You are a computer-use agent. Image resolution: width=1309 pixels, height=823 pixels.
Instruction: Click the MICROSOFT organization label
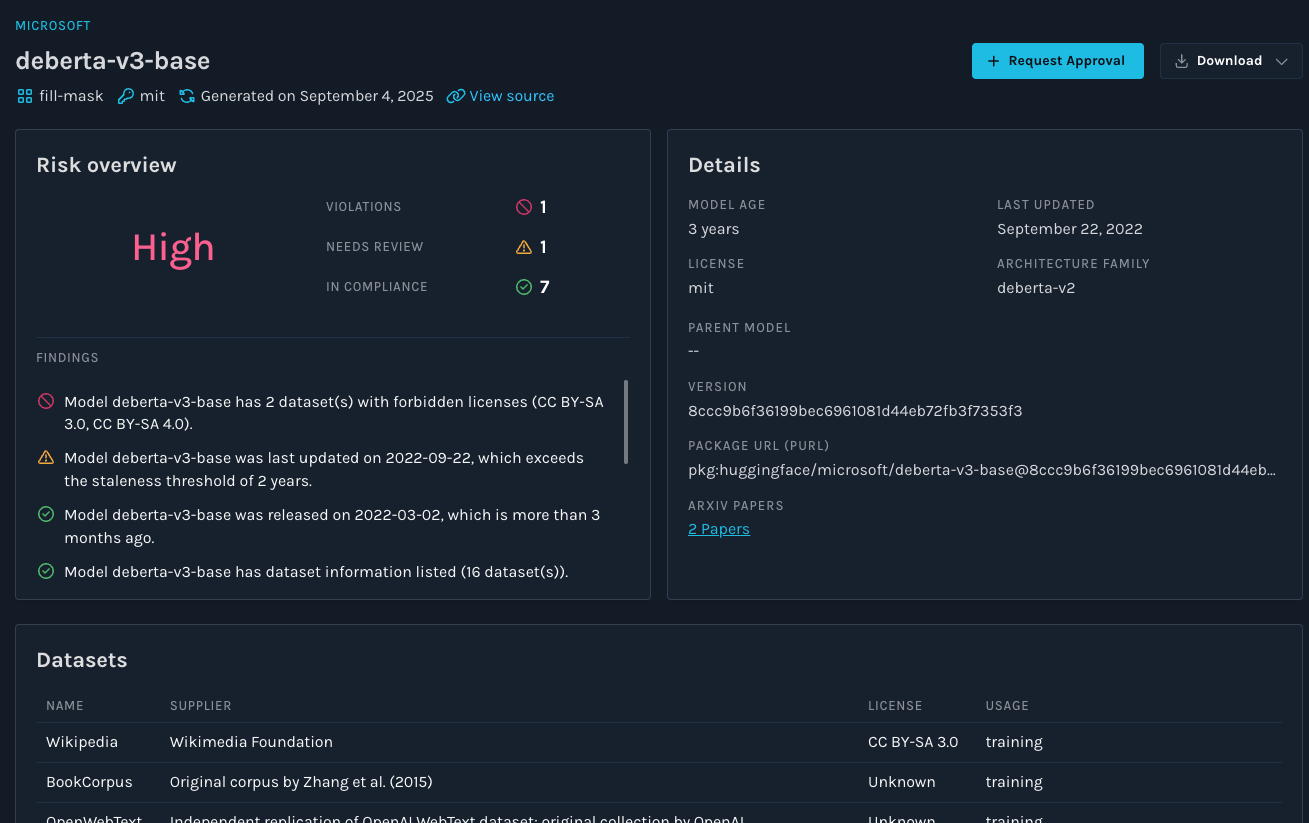(53, 26)
